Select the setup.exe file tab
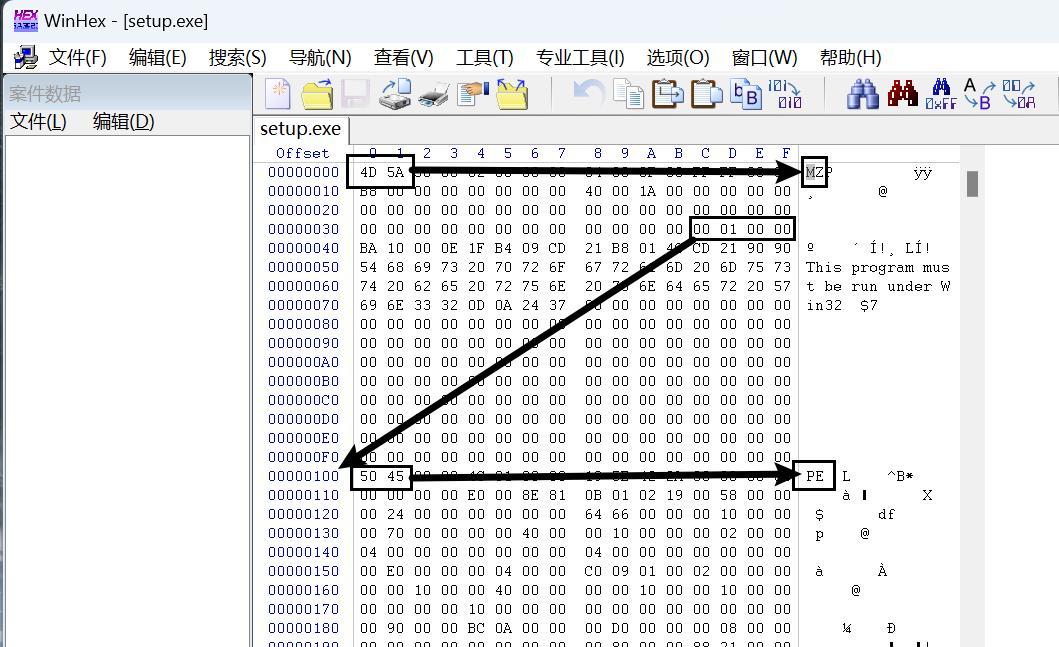 click(301, 128)
